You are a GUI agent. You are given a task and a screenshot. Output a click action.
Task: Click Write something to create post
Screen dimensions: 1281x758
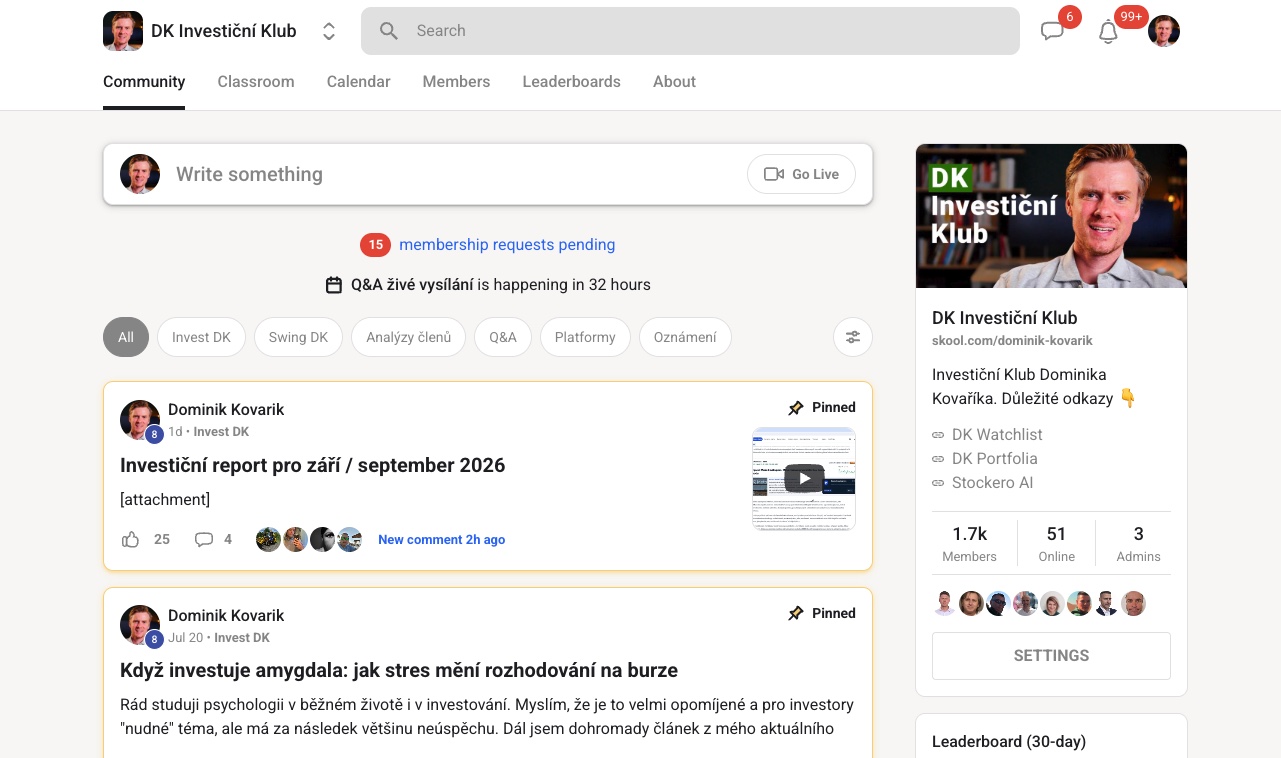(249, 174)
